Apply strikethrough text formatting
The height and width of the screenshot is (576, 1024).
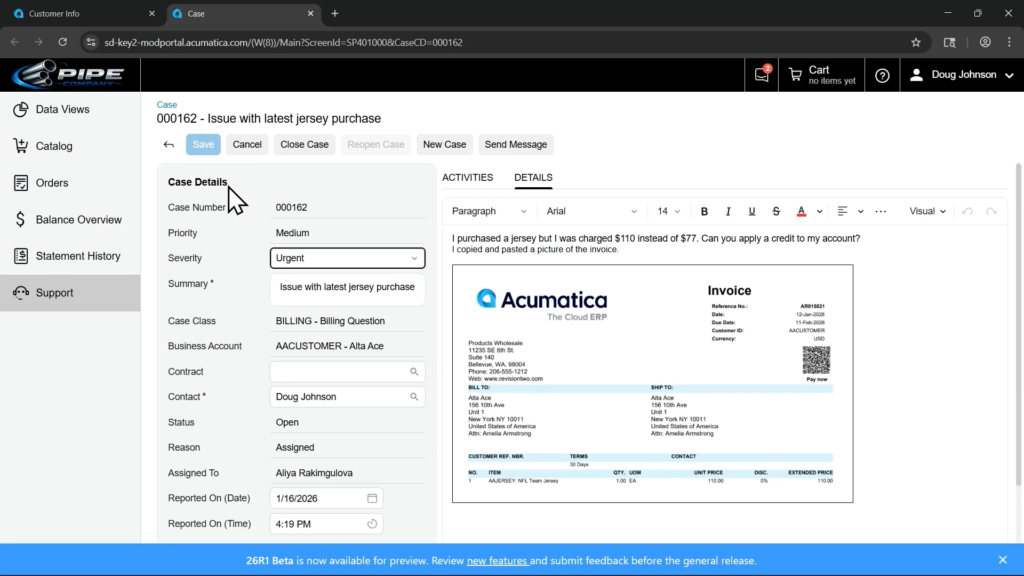pyautogui.click(x=776, y=211)
